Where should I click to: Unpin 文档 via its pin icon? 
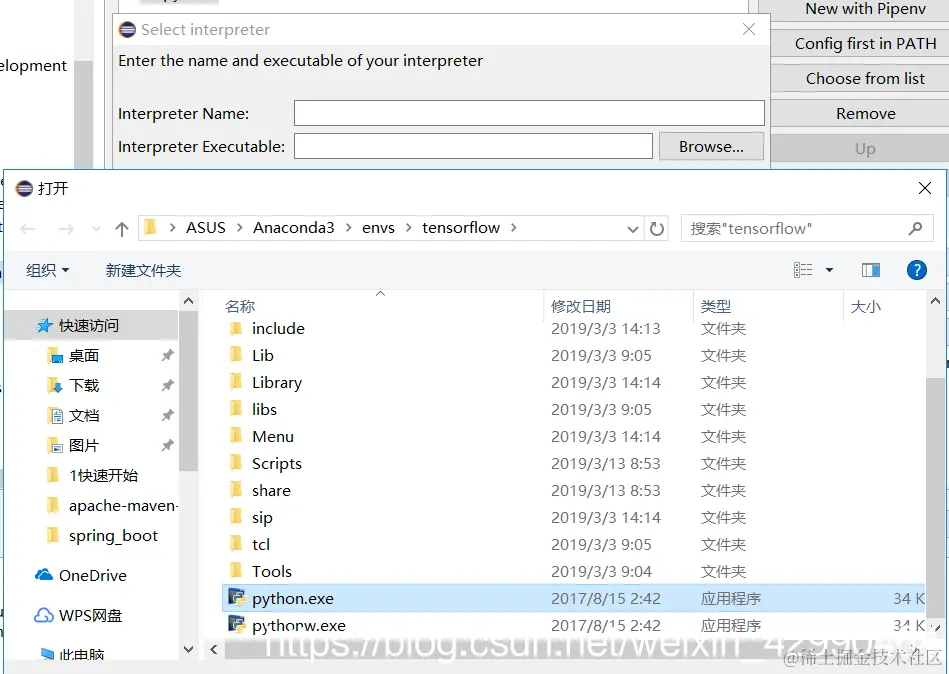click(x=168, y=415)
